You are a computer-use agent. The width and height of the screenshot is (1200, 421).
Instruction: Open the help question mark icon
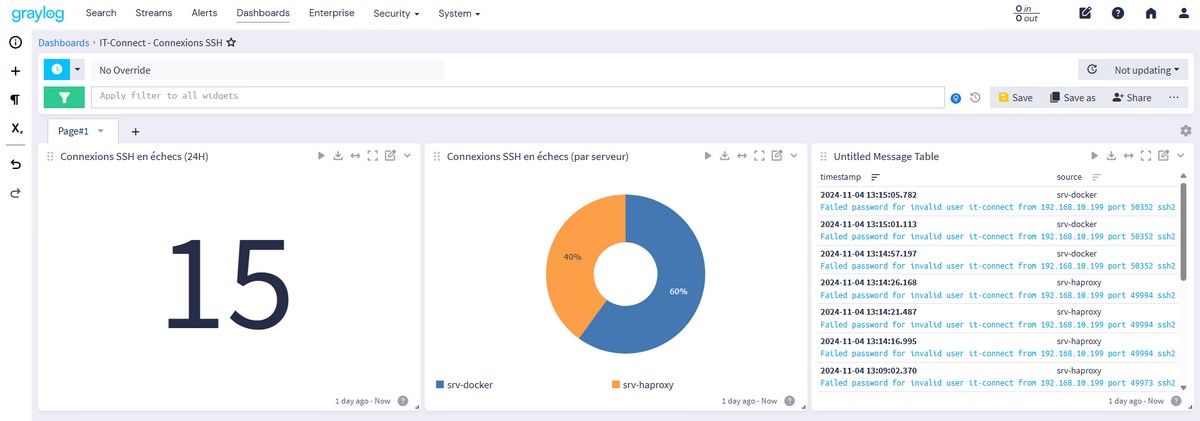(x=1118, y=13)
